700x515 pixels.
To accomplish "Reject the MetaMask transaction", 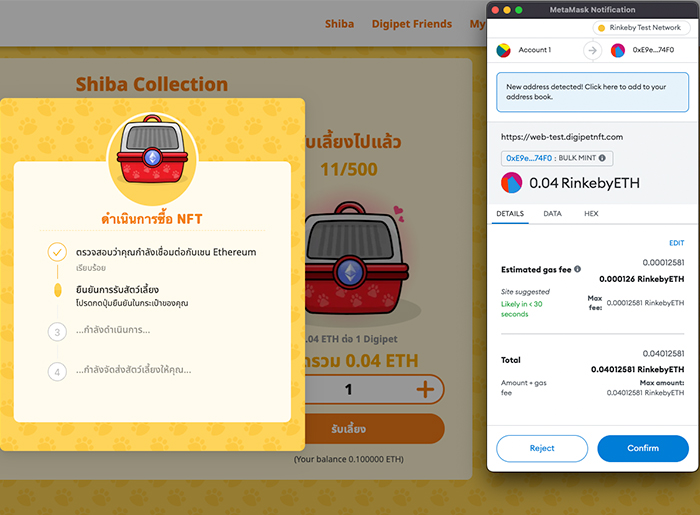I will (x=542, y=448).
